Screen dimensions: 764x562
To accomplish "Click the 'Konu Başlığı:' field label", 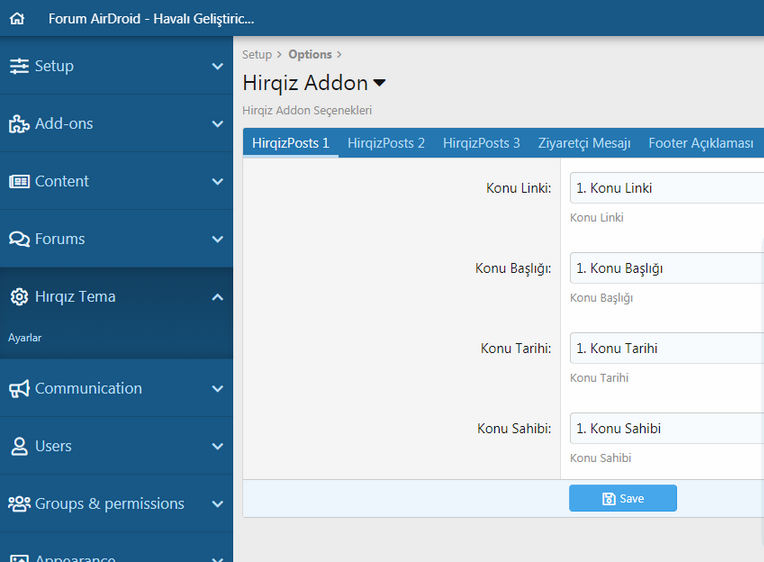I will pyautogui.click(x=513, y=268).
